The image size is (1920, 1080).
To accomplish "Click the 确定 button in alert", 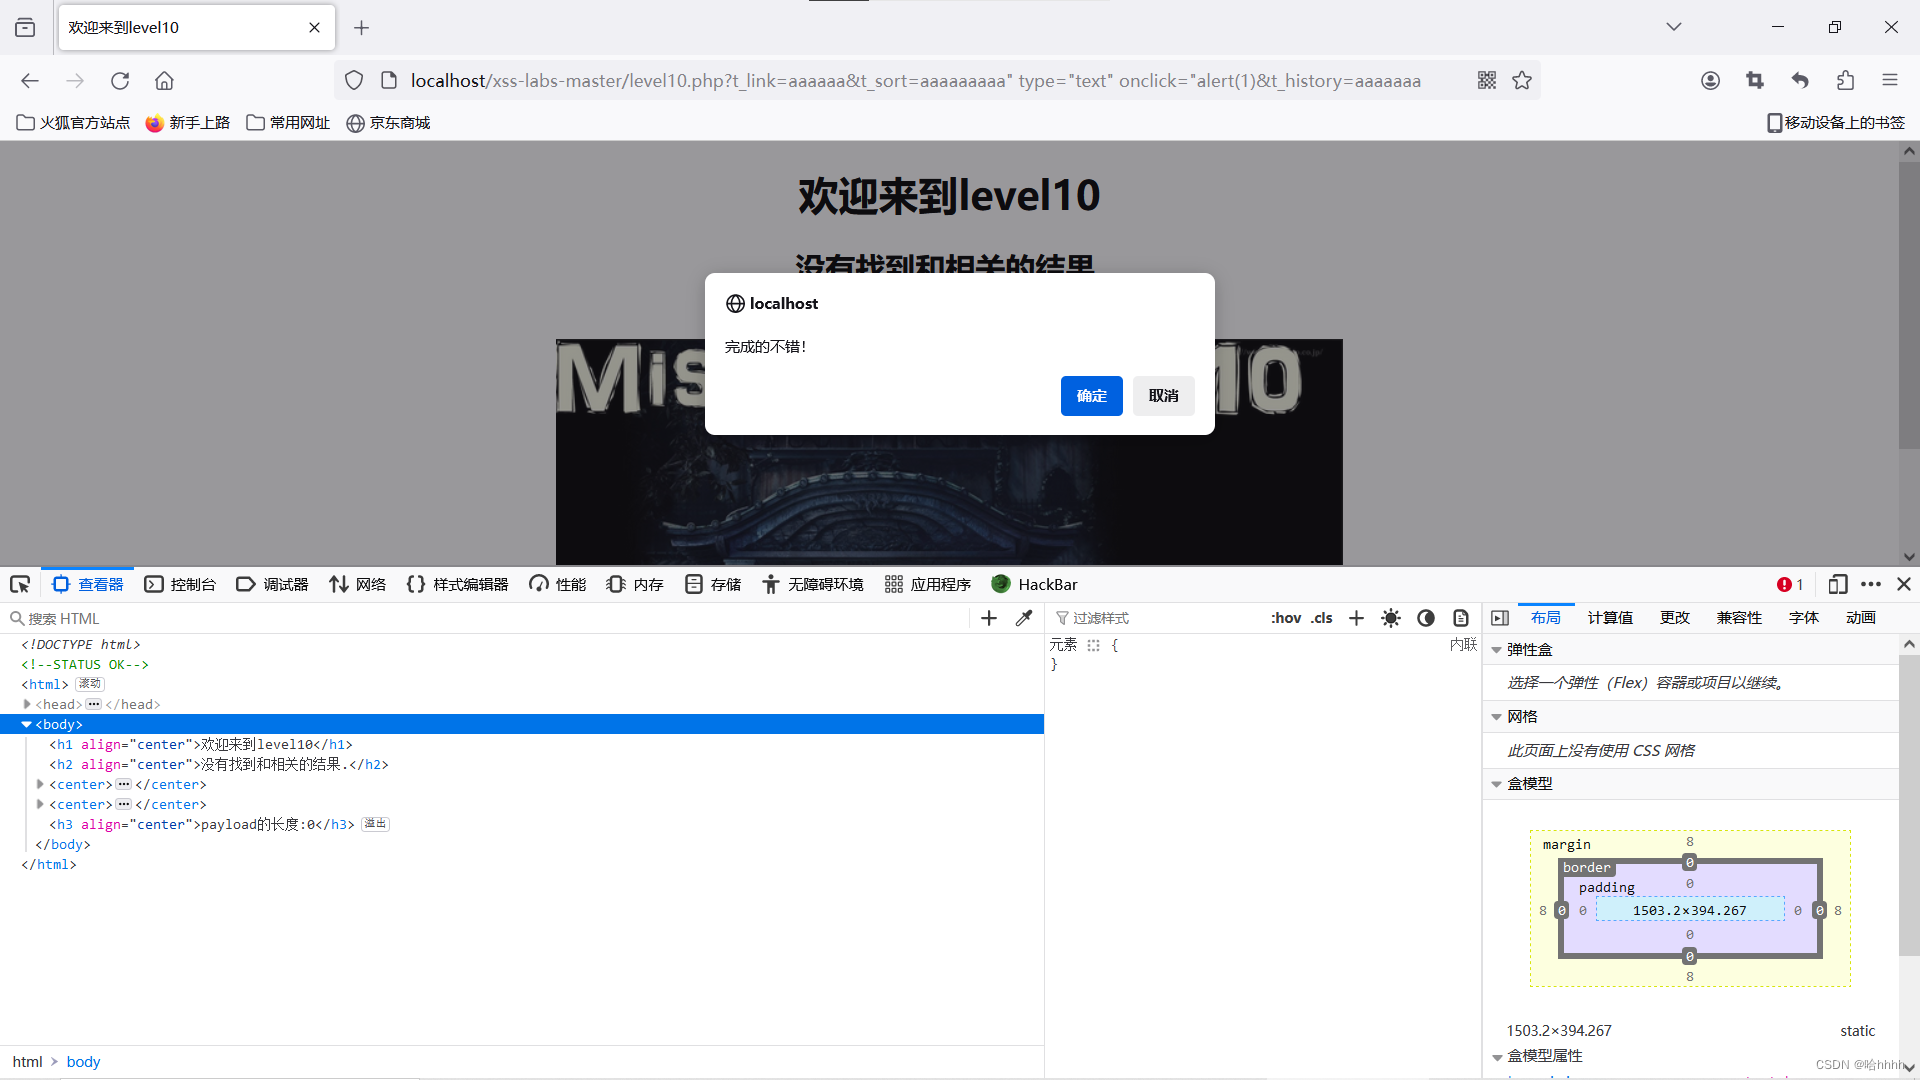I will coord(1091,396).
